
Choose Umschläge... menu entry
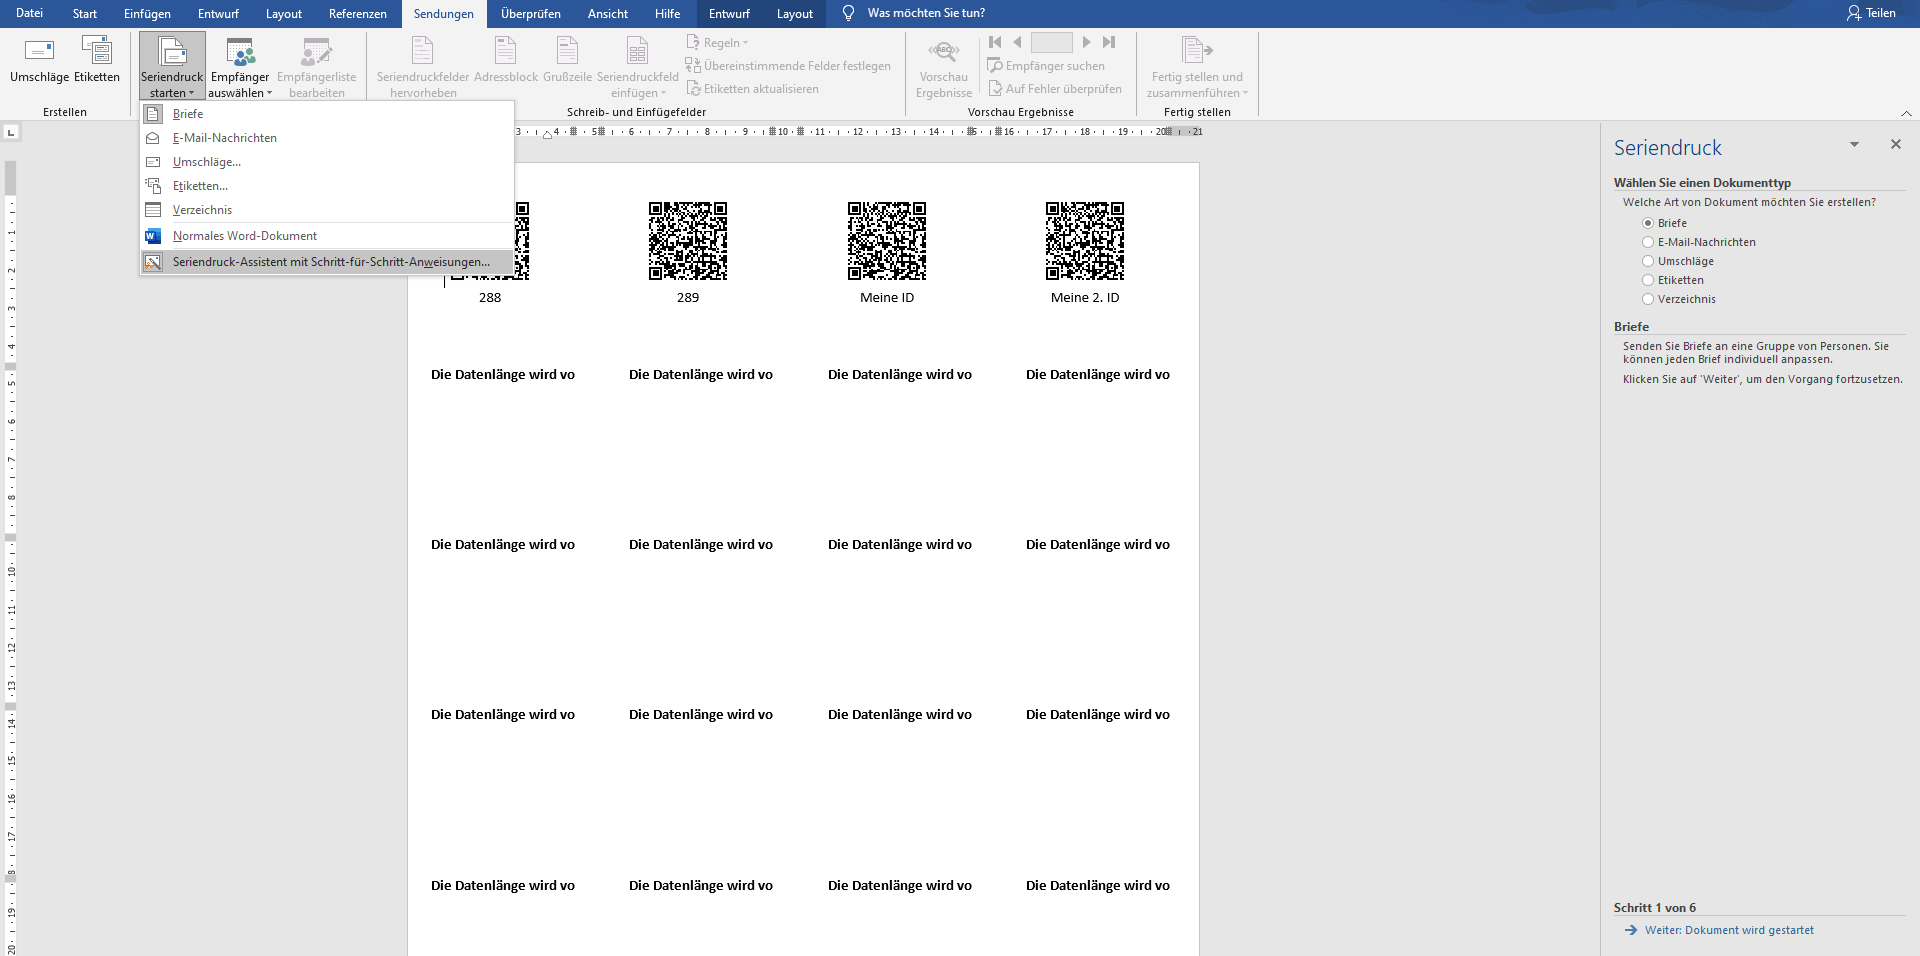(x=327, y=162)
